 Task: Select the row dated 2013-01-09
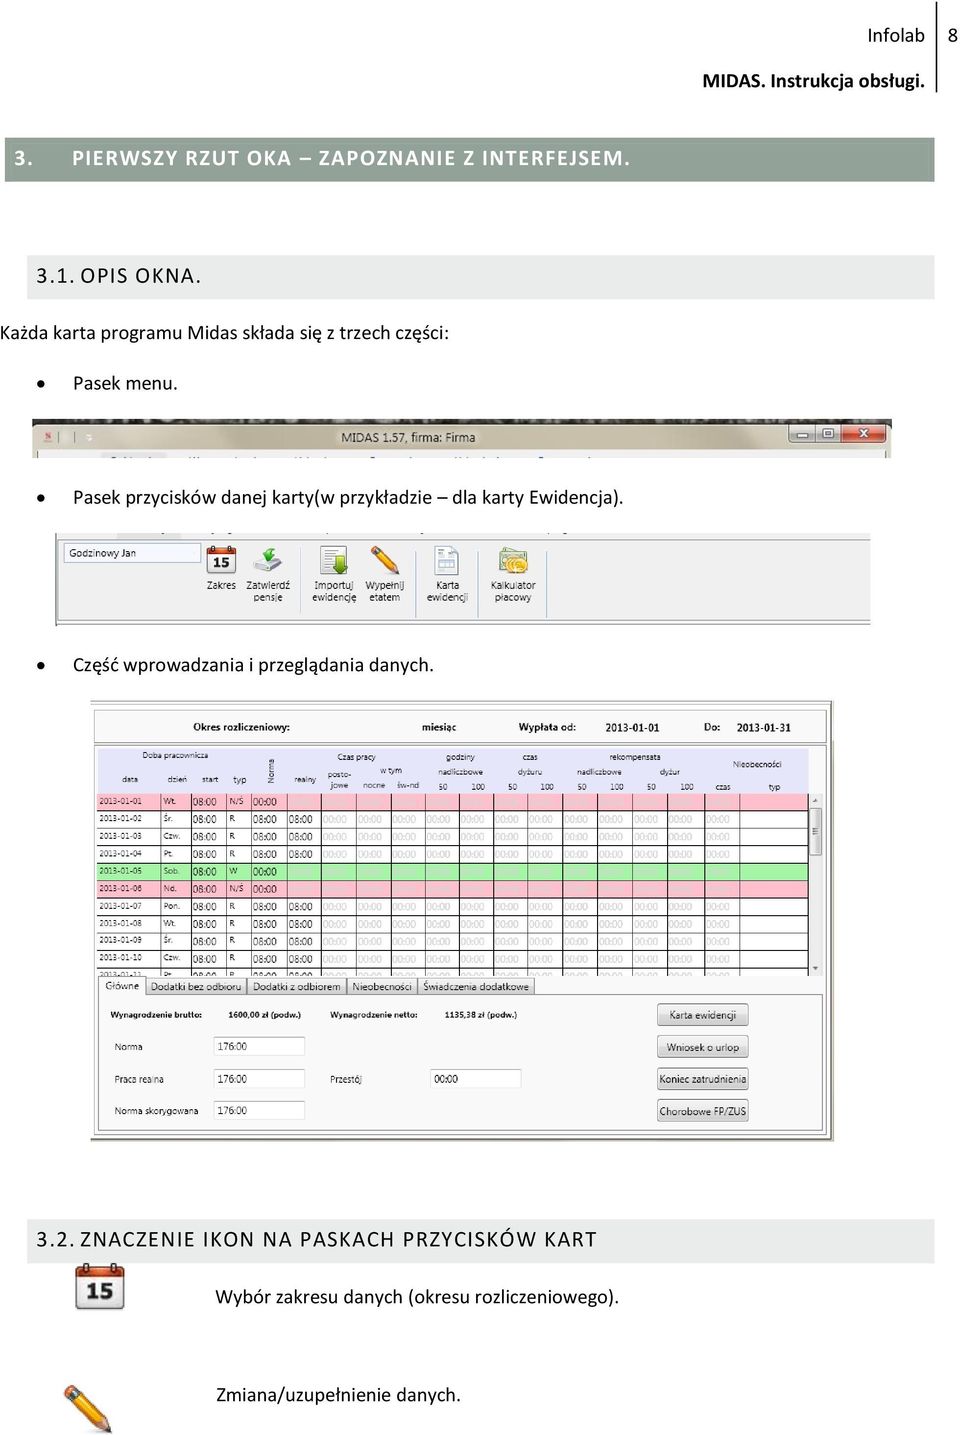(x=452, y=941)
